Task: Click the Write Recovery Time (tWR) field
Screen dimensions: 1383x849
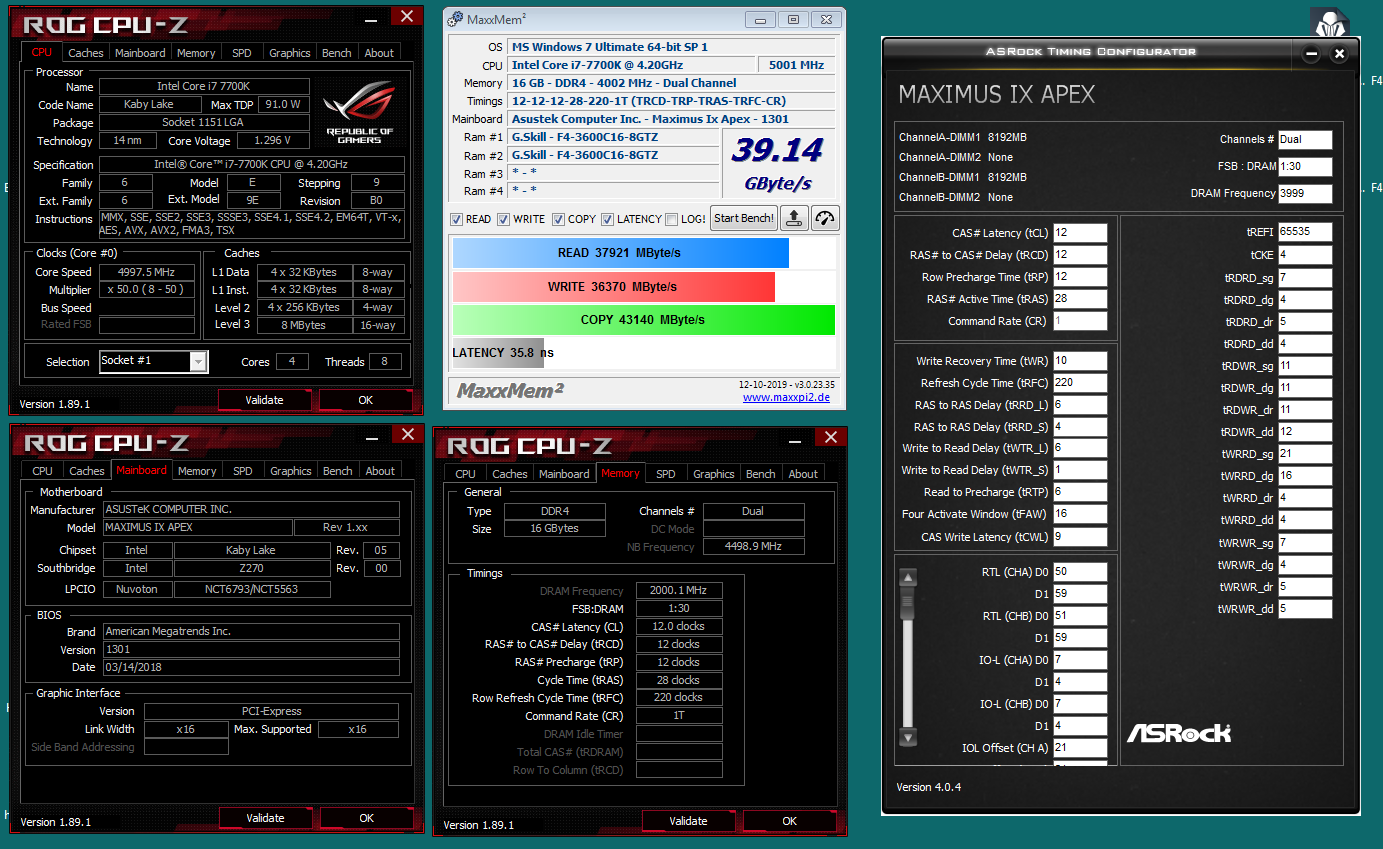Action: coord(1080,361)
